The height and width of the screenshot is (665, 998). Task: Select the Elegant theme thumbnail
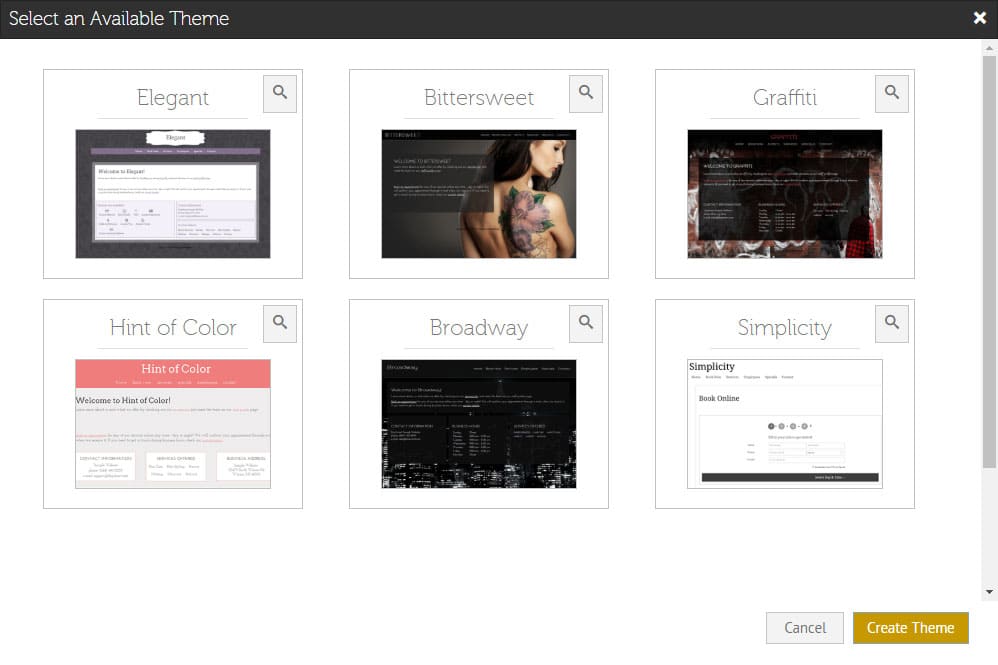coord(173,194)
